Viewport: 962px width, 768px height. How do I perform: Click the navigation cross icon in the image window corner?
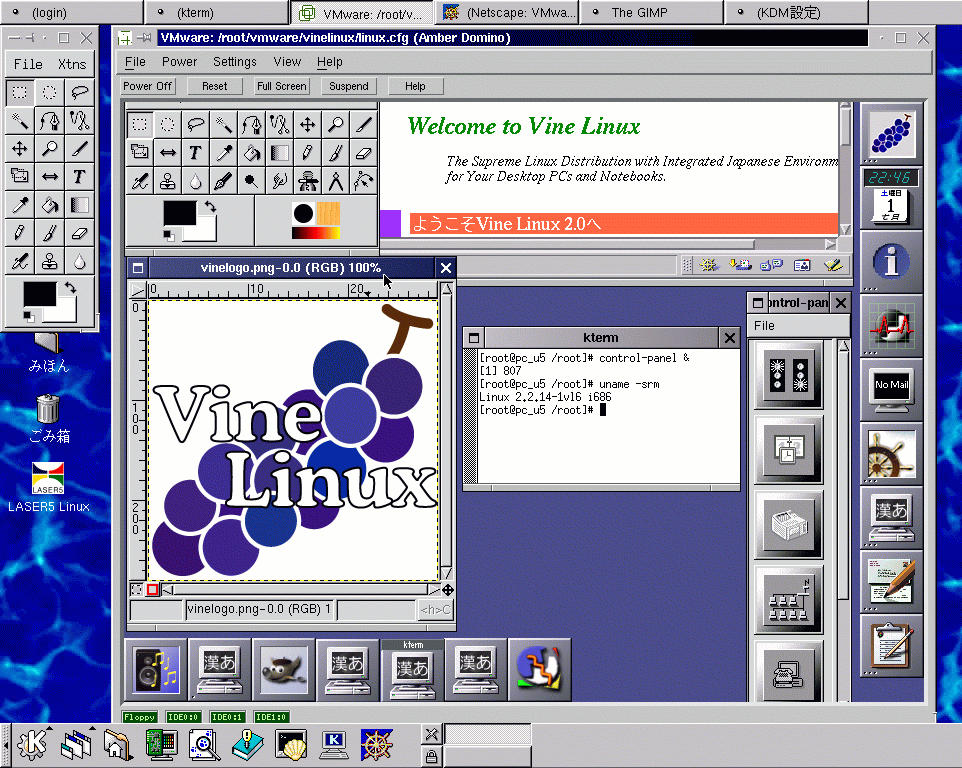[448, 589]
